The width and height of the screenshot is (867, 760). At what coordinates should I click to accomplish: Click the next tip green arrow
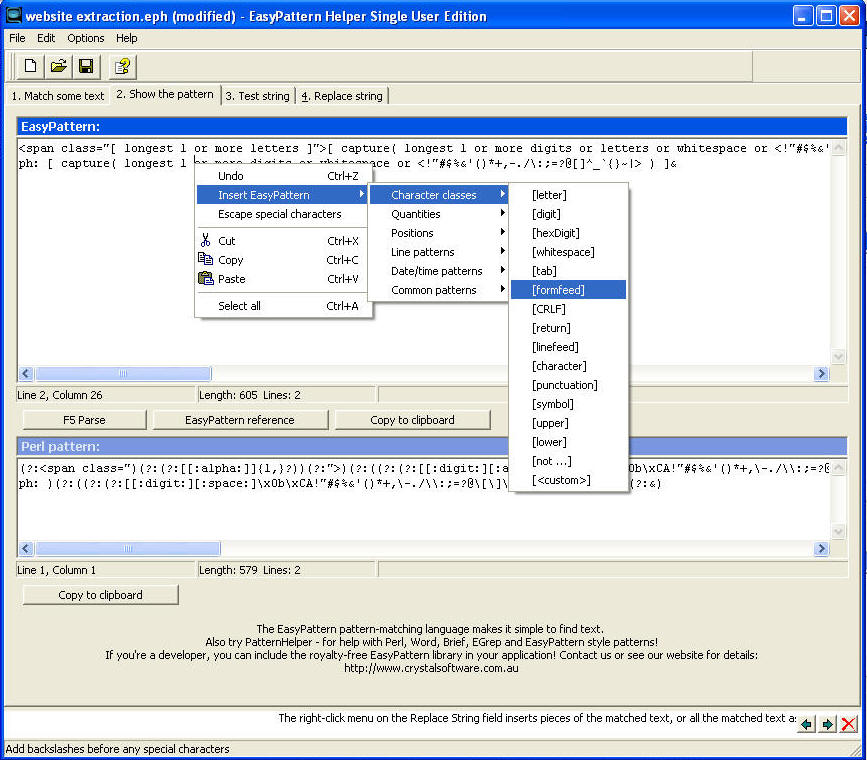tap(827, 723)
